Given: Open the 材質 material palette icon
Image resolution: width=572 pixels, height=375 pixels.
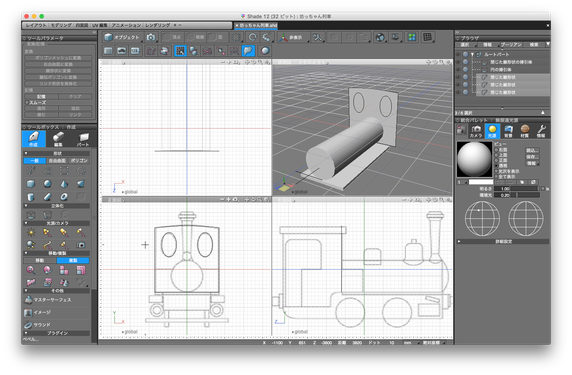Looking at the screenshot, I should (x=525, y=131).
